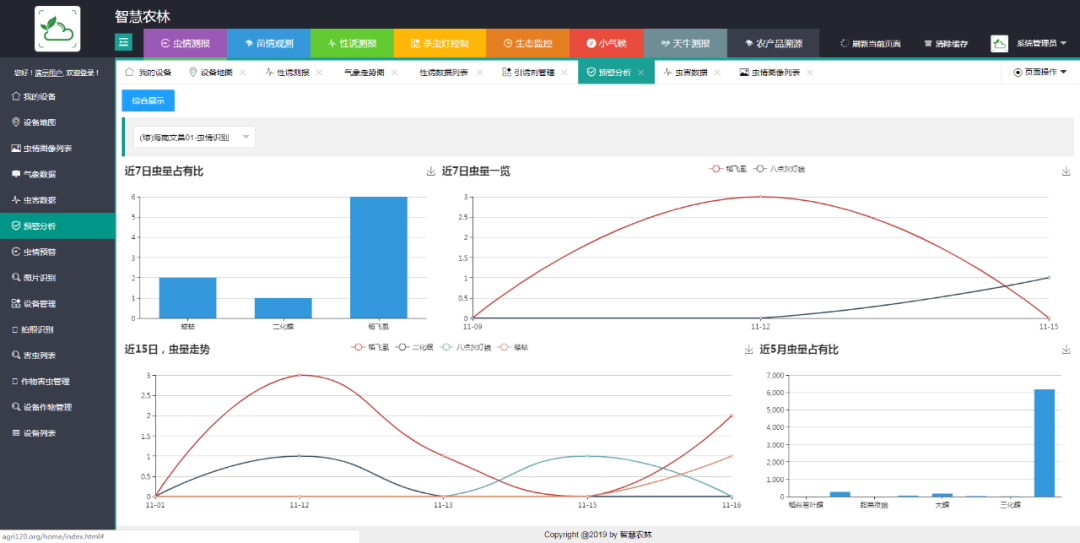Switch to the 性诱数据列表 page tab
The image size is (1080, 543).
(x=444, y=72)
